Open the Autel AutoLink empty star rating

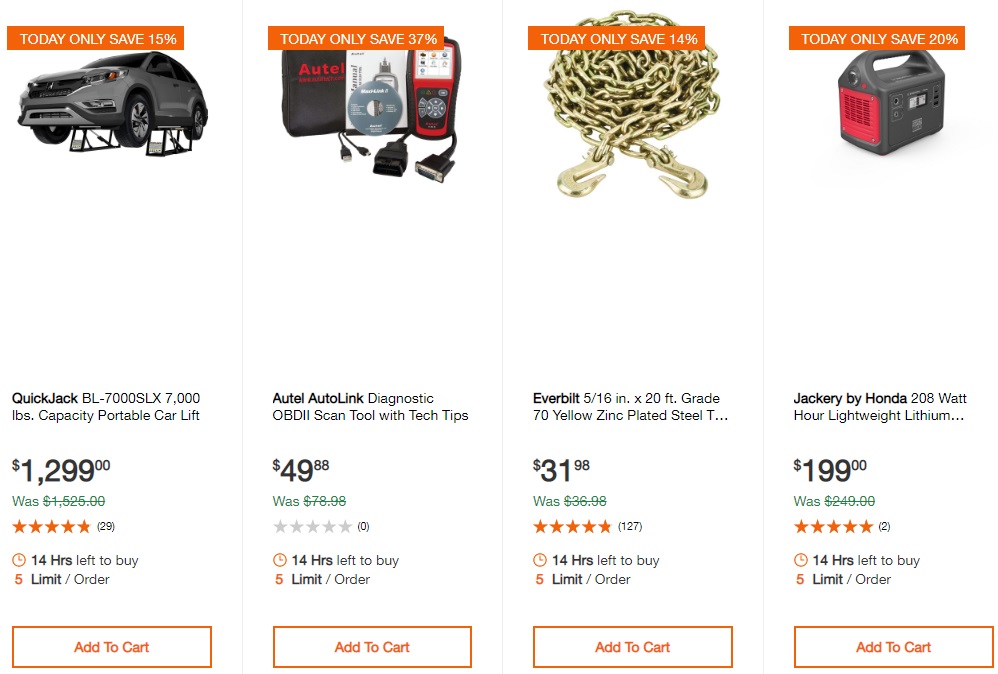click(313, 526)
